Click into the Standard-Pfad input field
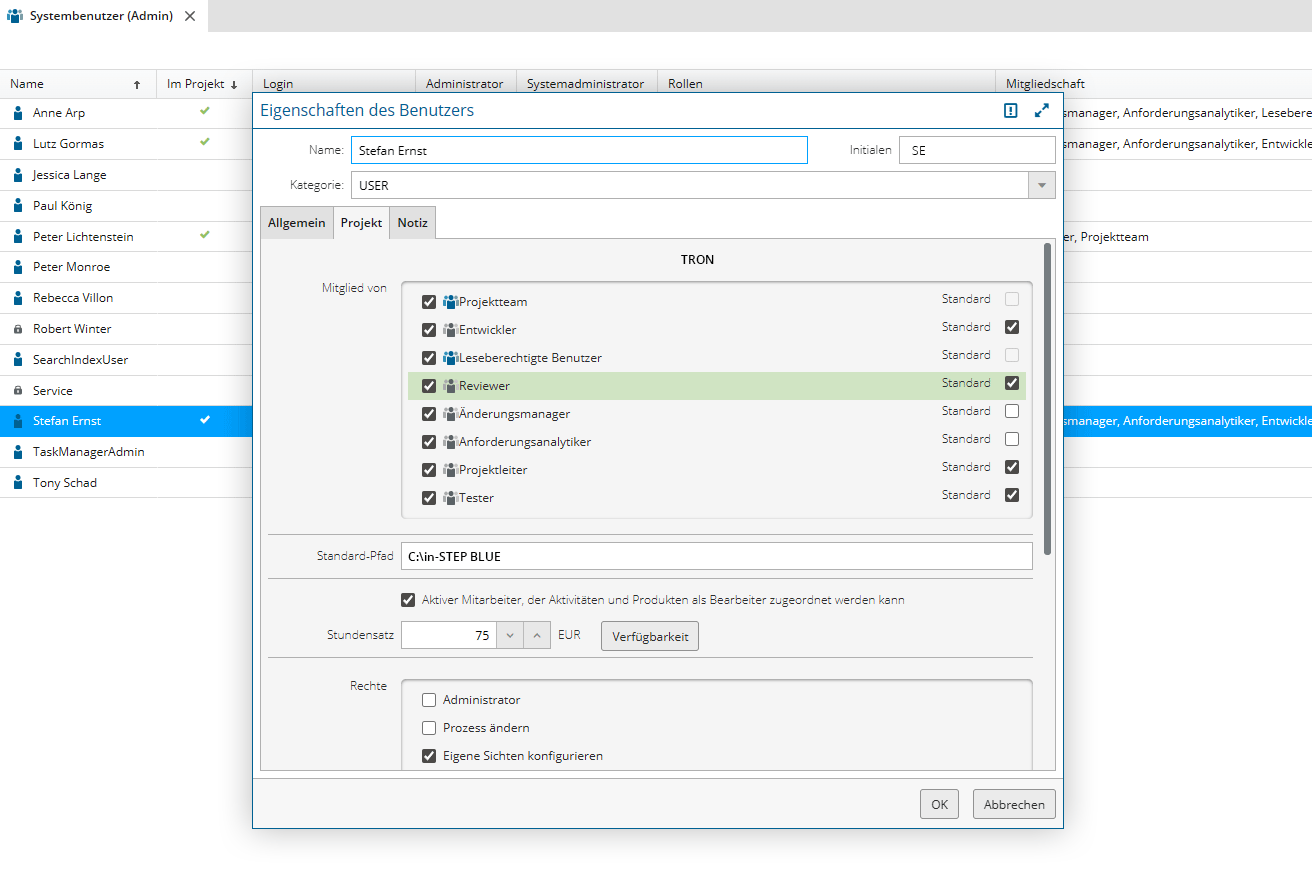 click(715, 556)
